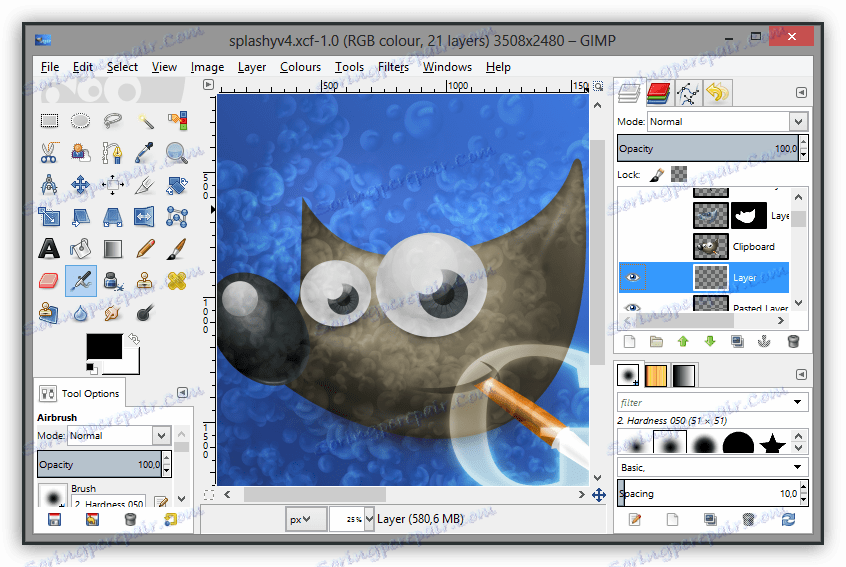This screenshot has height=567, width=846.
Task: Open the File menu
Action: click(x=50, y=67)
